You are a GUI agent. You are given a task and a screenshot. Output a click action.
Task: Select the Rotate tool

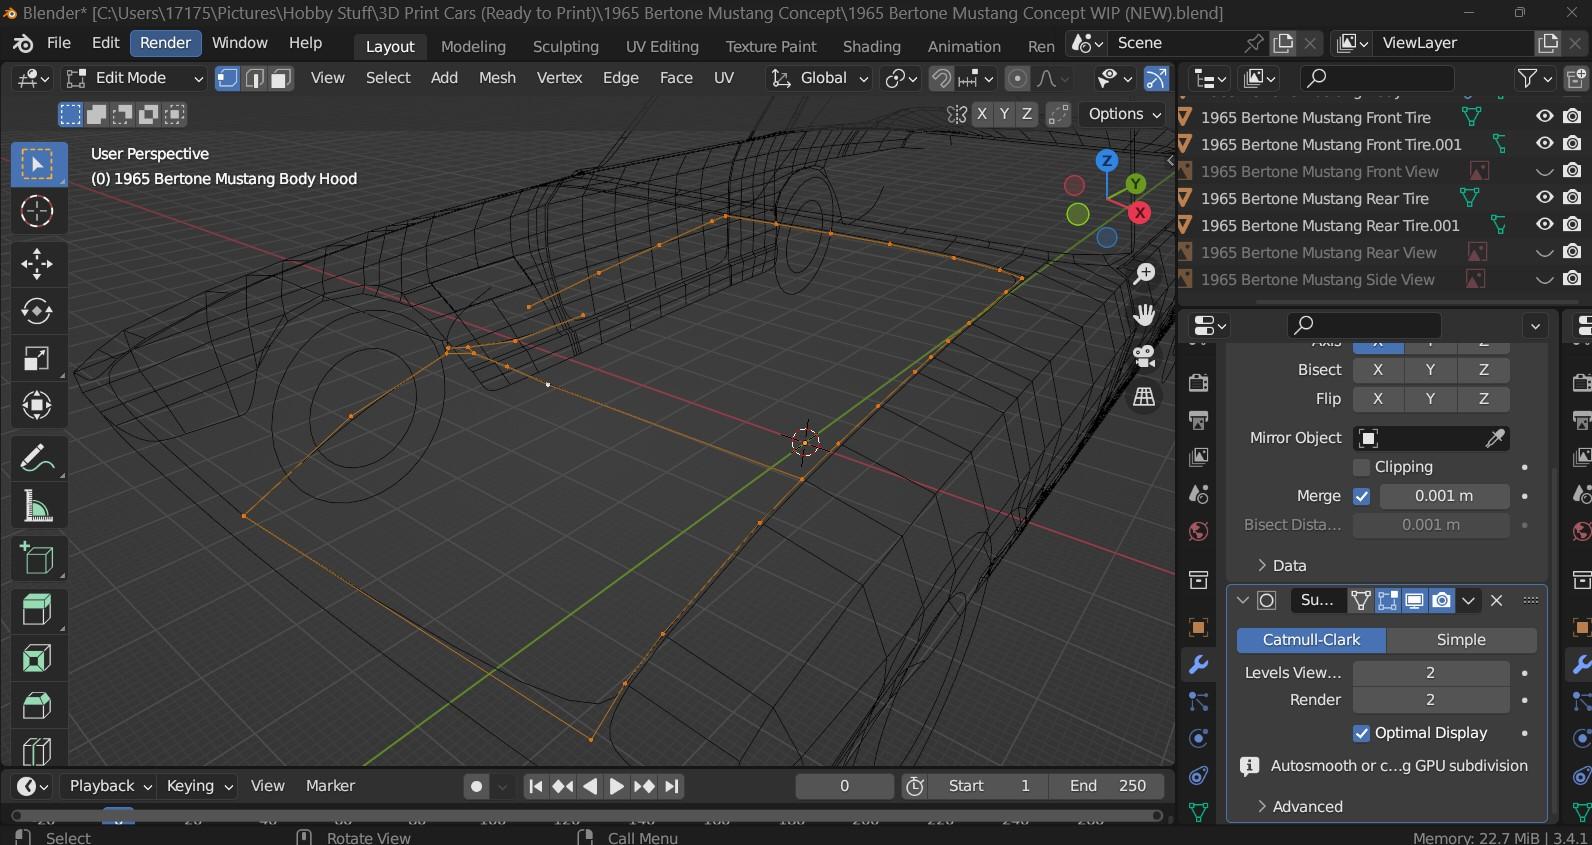[38, 311]
